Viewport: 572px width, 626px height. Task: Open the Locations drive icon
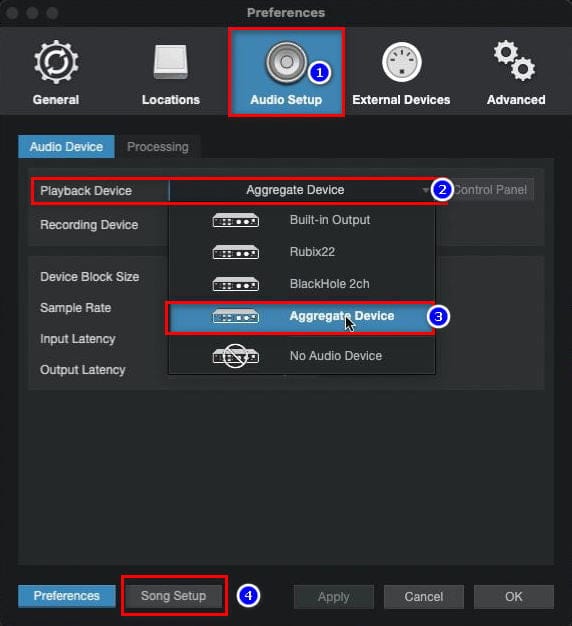(171, 62)
